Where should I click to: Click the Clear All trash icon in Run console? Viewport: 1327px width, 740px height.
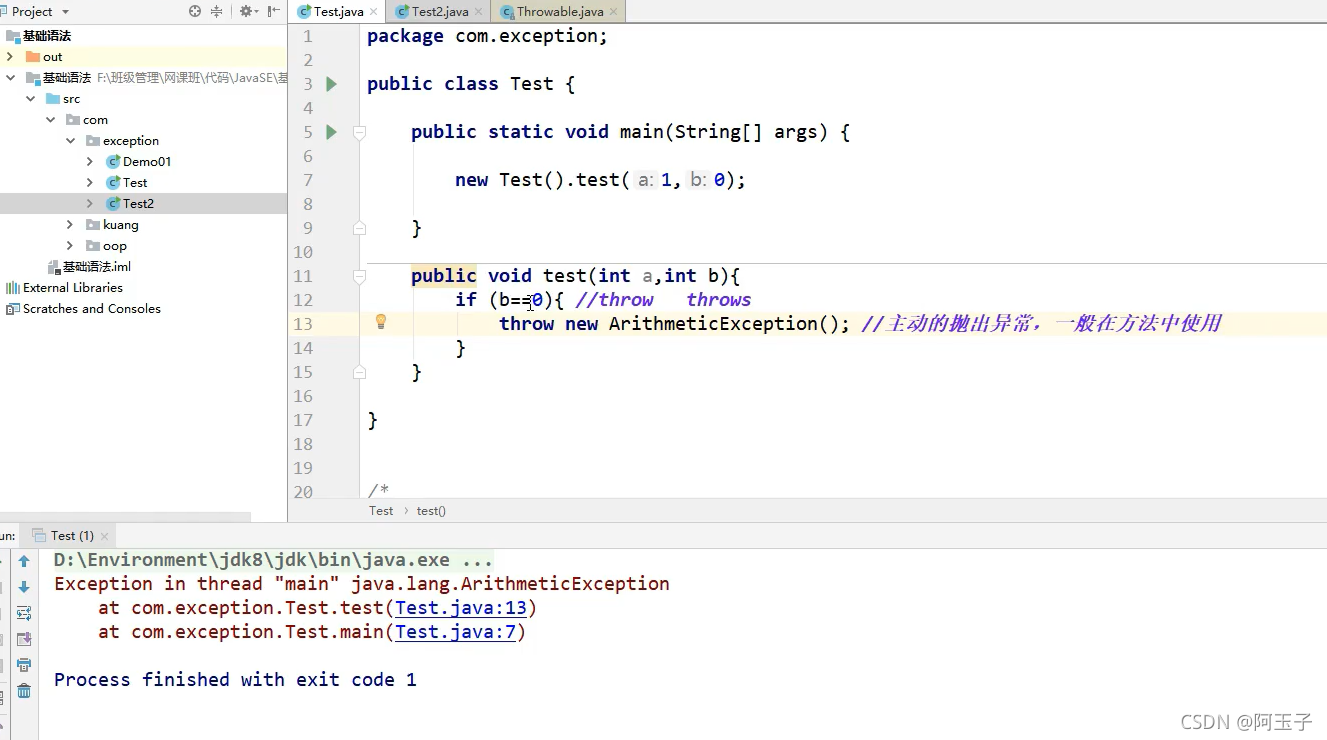pos(24,691)
